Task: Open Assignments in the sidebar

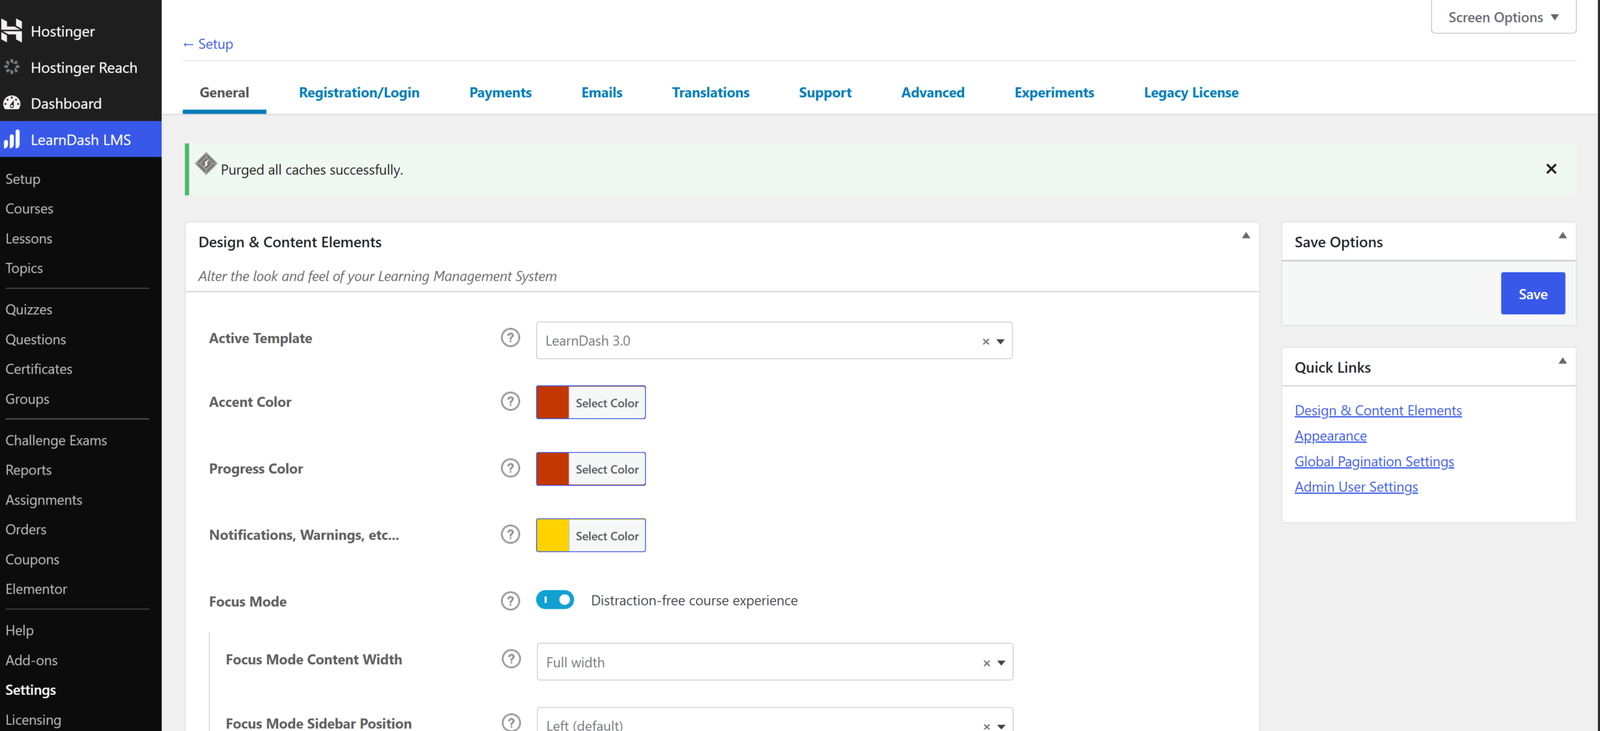Action: click(x=44, y=500)
